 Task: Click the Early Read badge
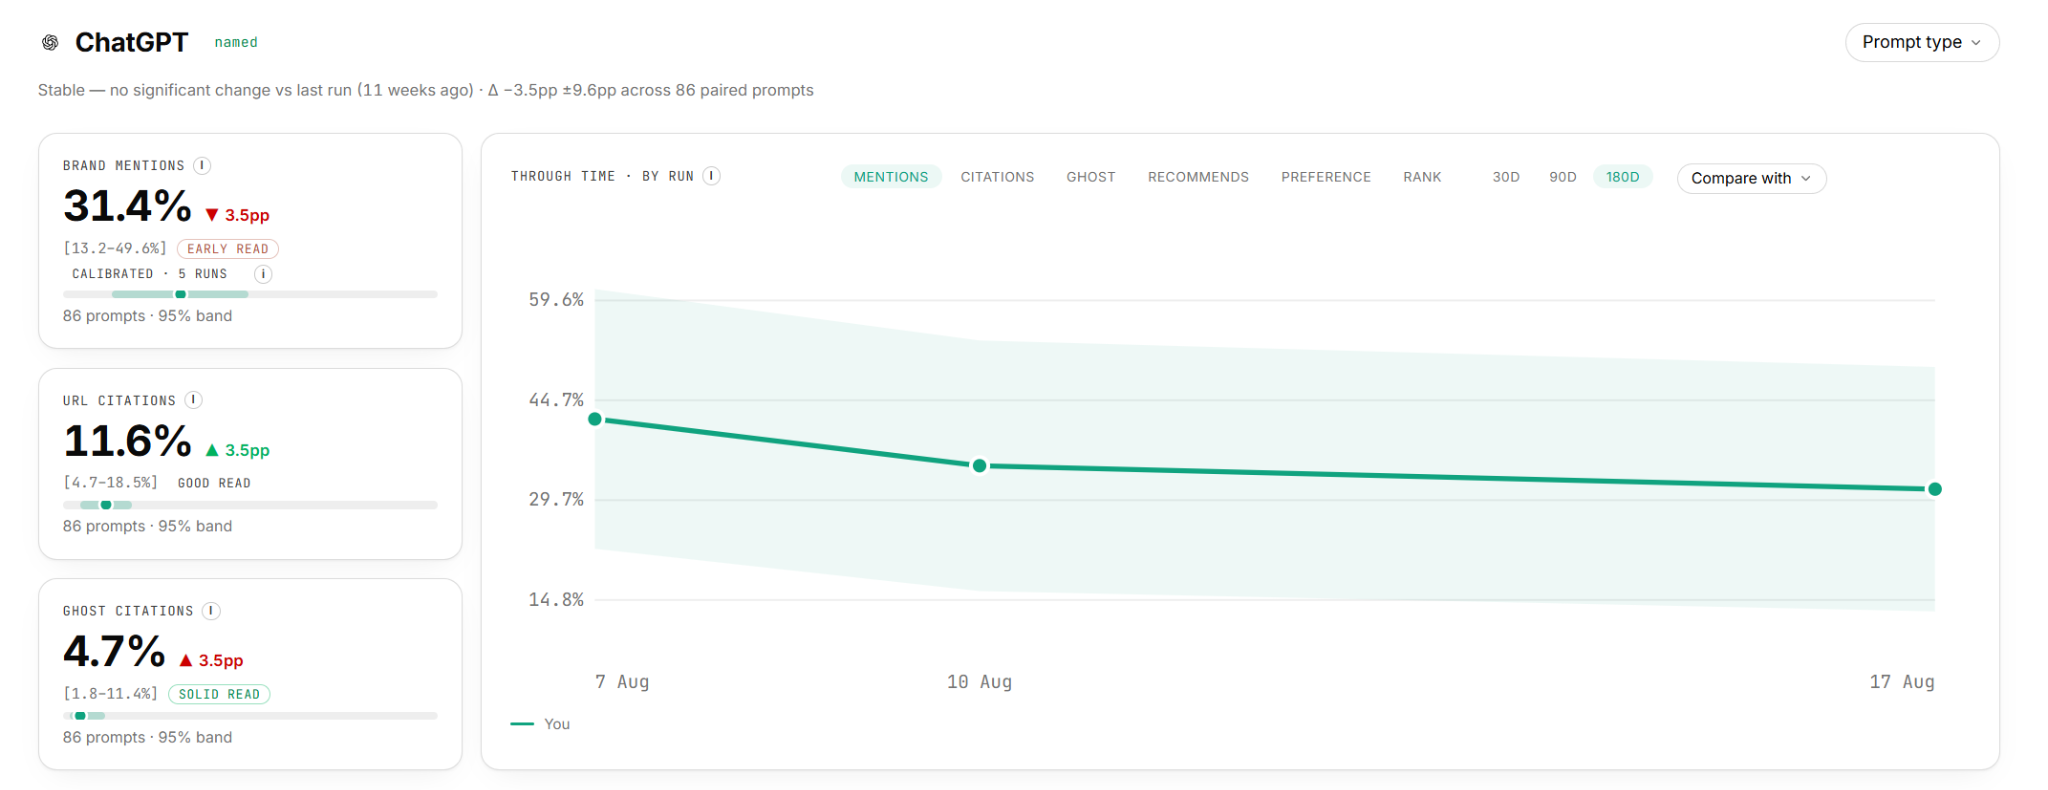click(228, 249)
